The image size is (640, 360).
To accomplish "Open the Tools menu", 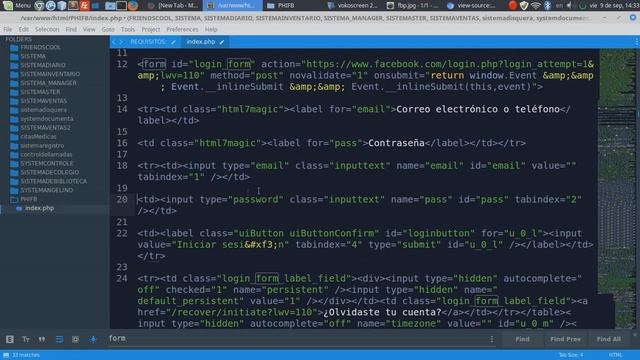I will click(128, 29).
